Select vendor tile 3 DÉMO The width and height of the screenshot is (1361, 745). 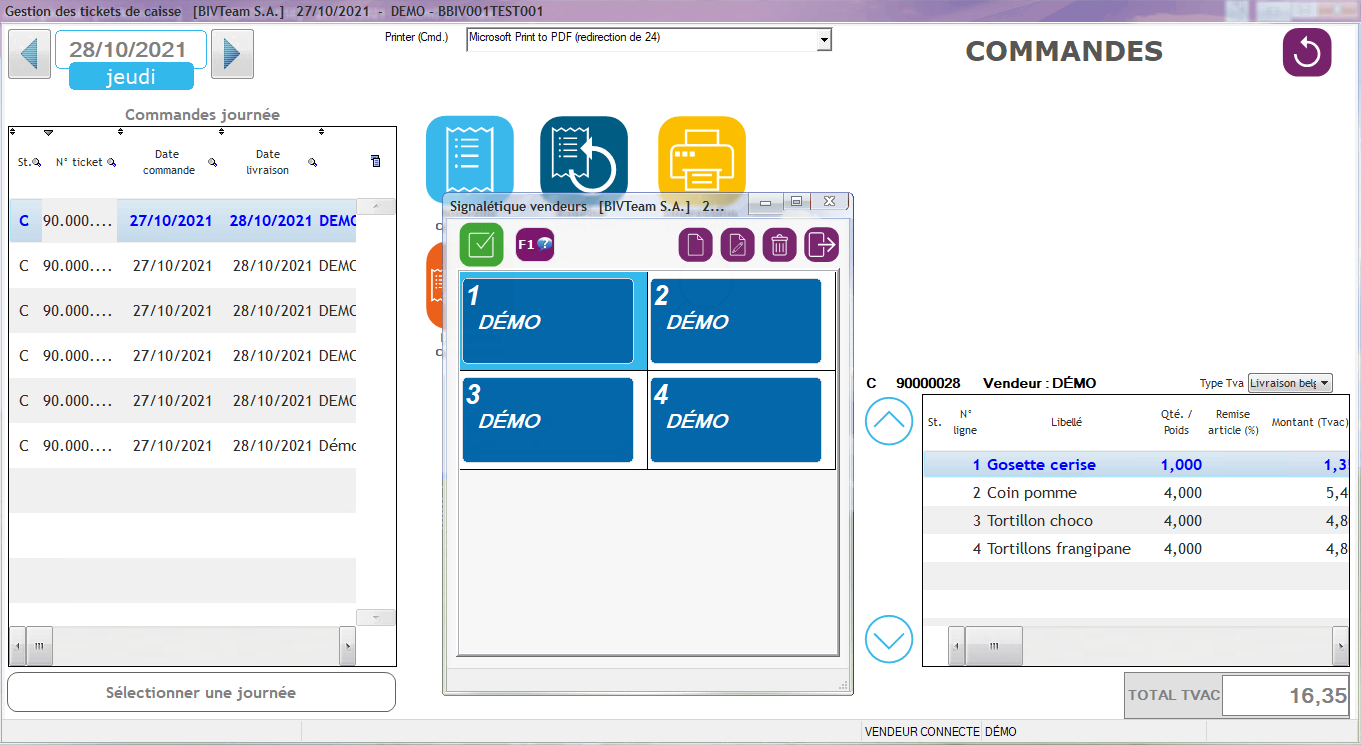tap(547, 420)
